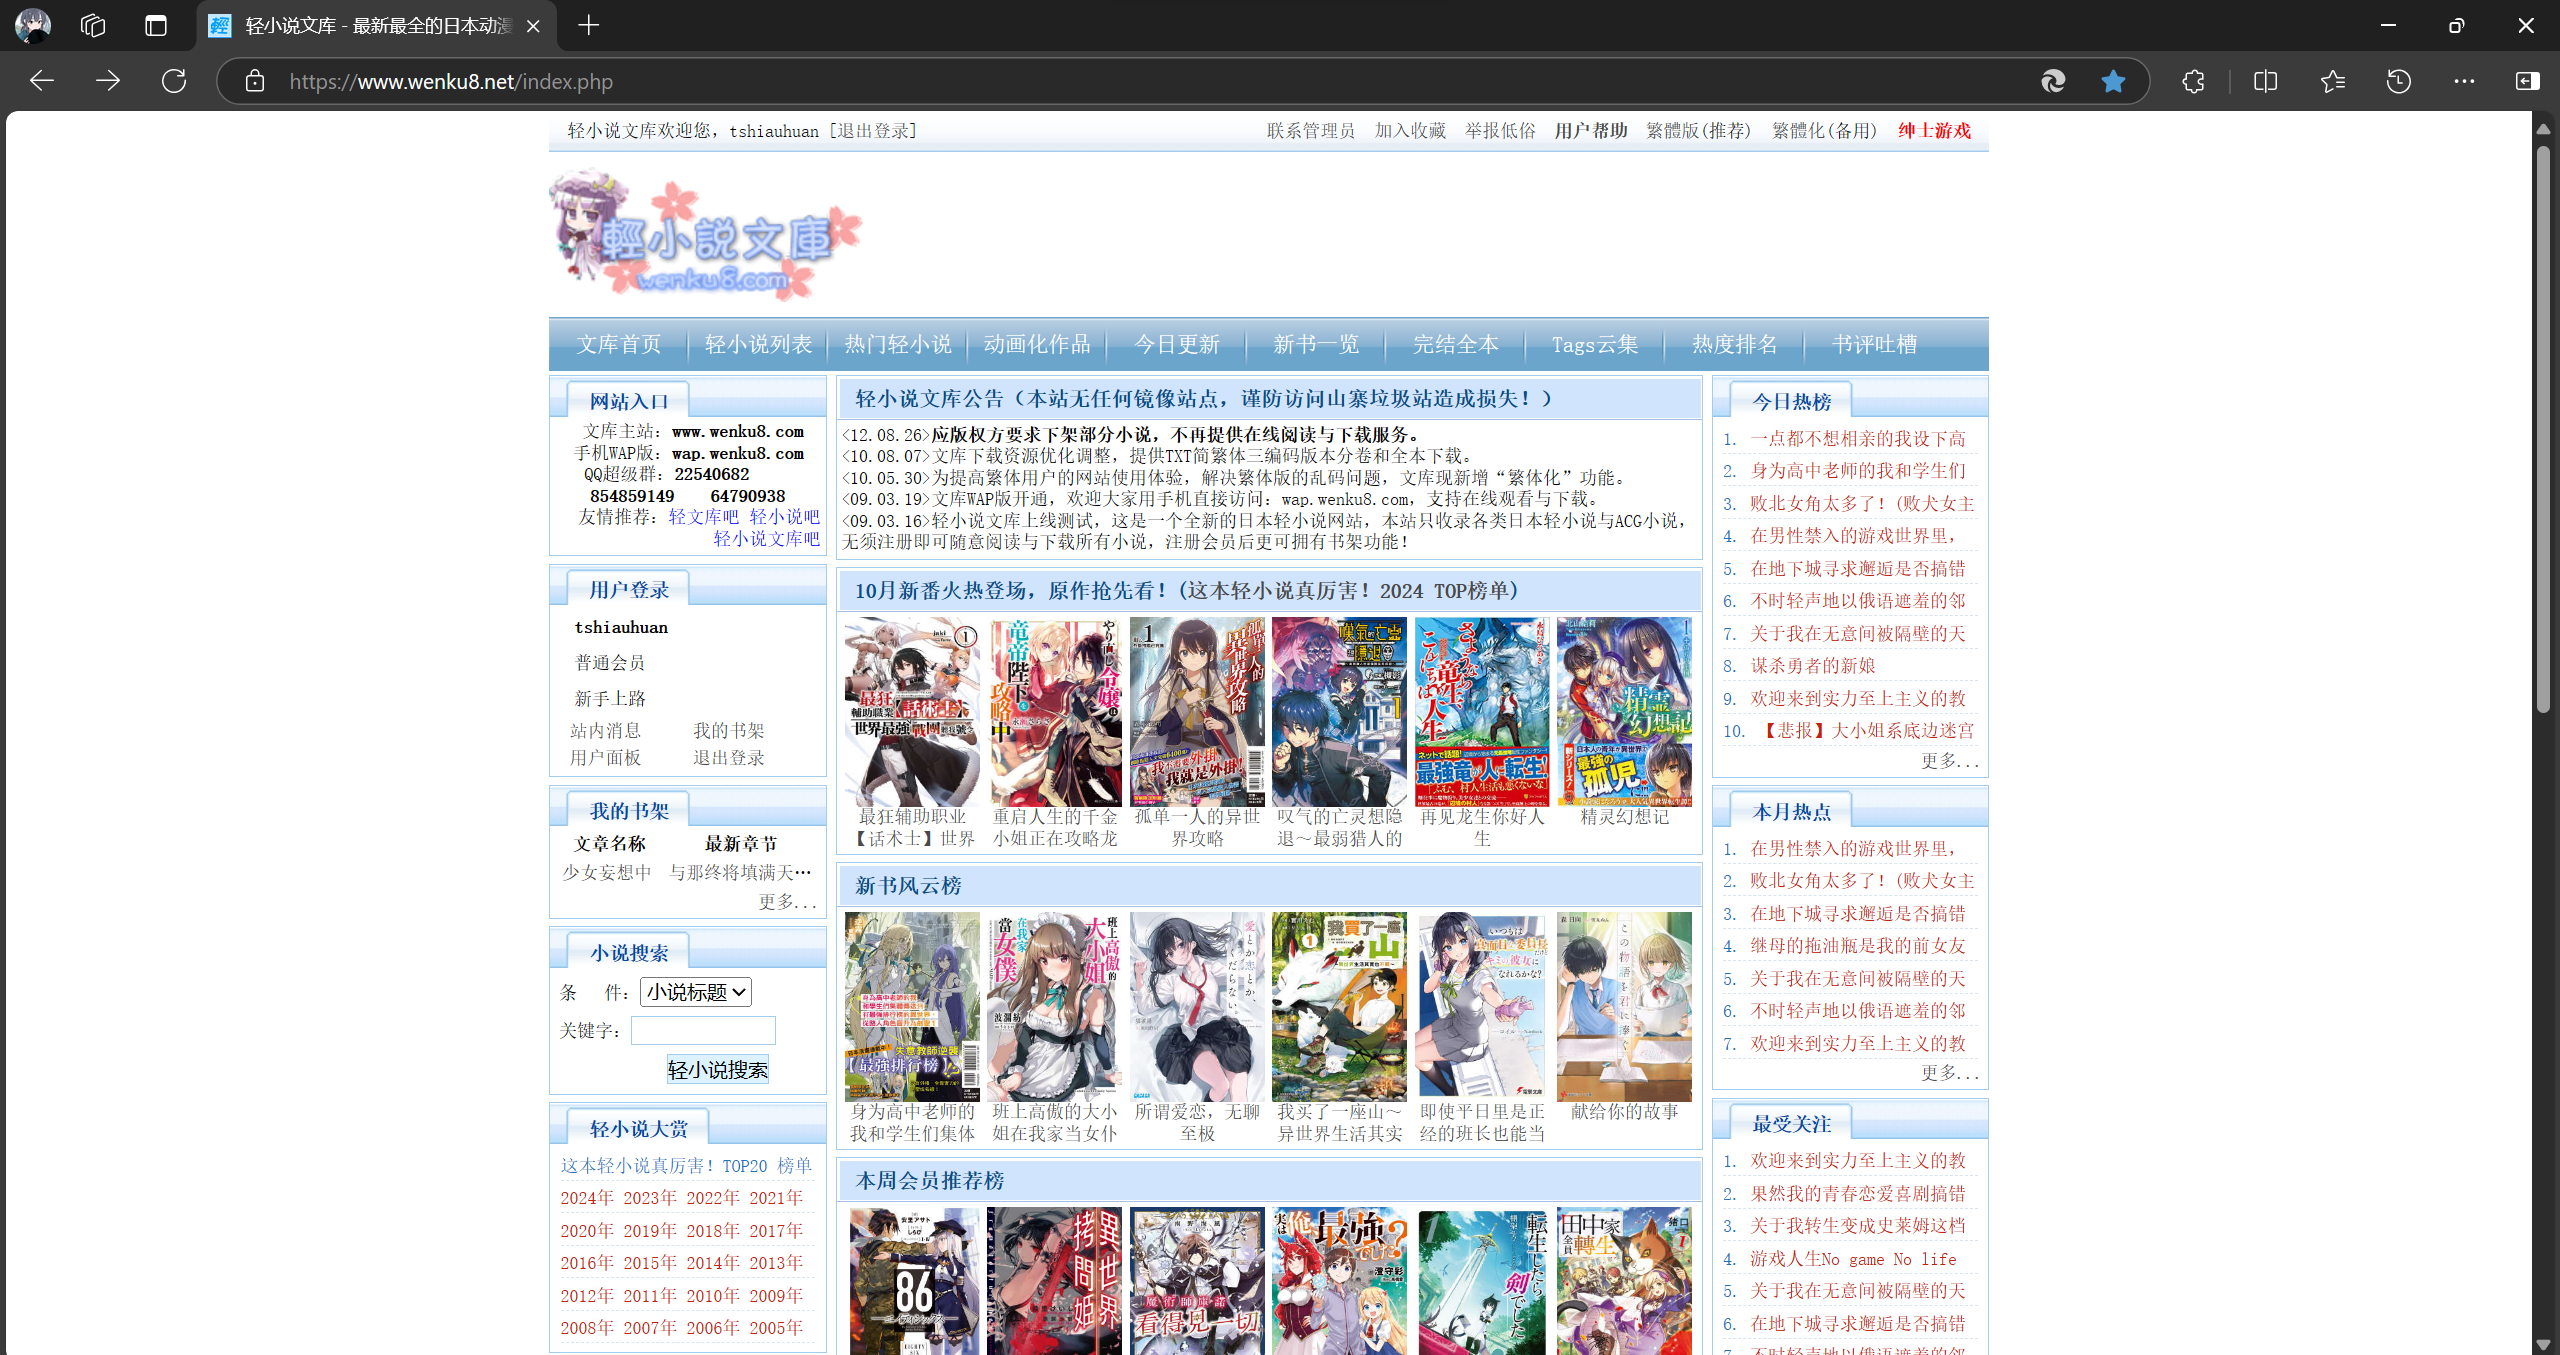Open the 少女妄想中 bookshelf entry
Viewport: 2560px width, 1355px height.
click(x=607, y=873)
